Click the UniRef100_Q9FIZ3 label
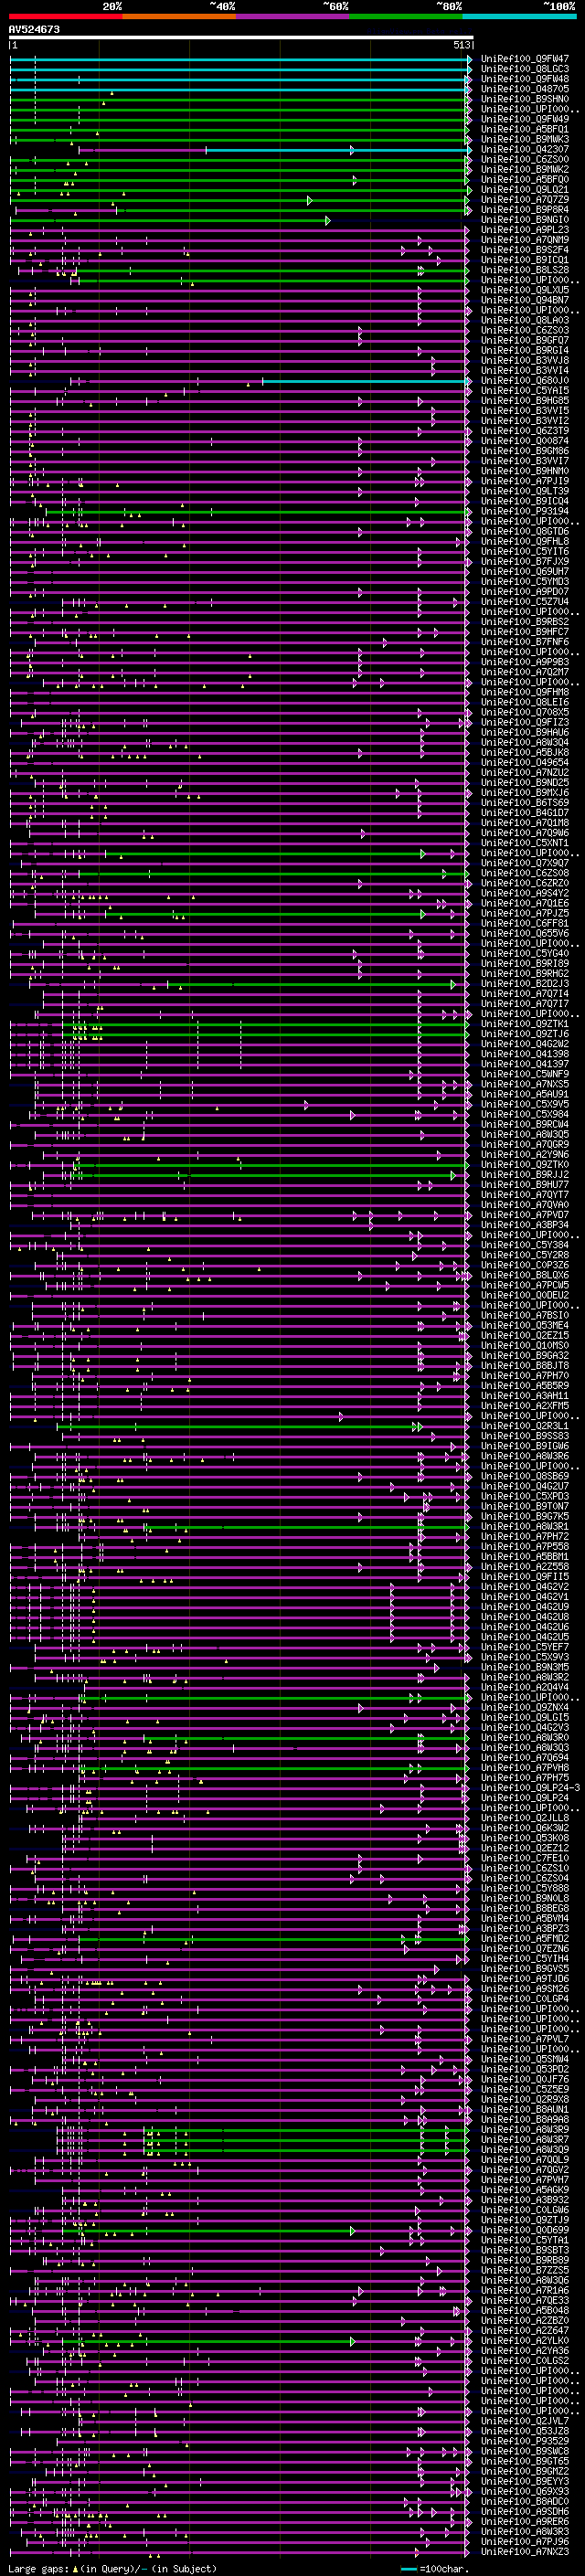This screenshot has height=2576, width=585. pyautogui.click(x=525, y=722)
